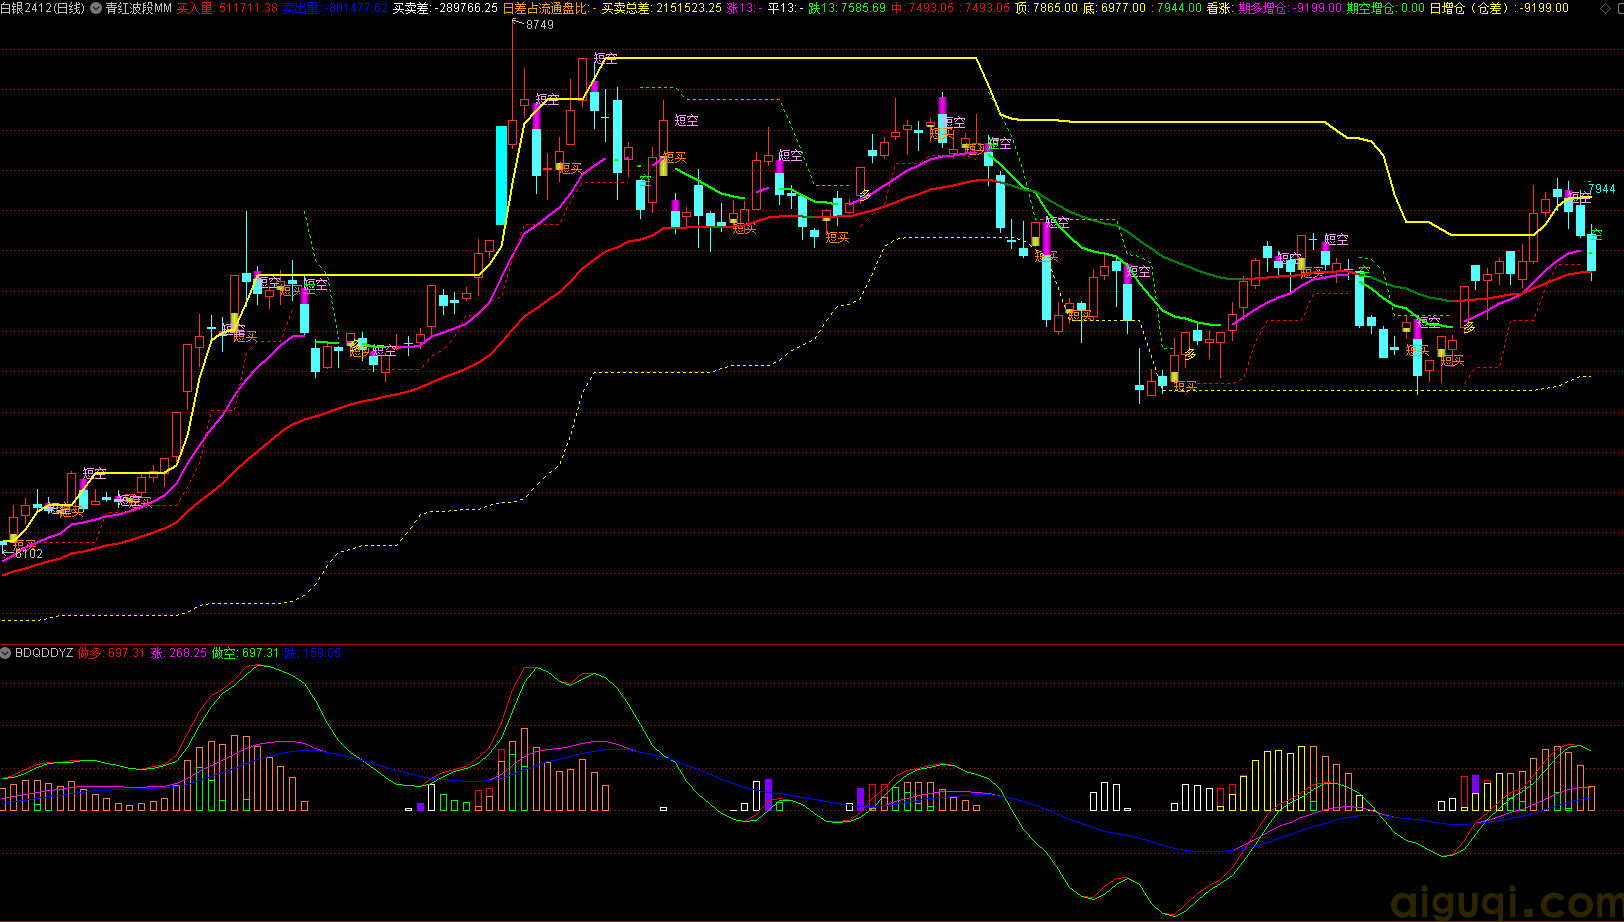The image size is (1624, 922).
Task: Click the 期空增仓: 0.00 value
Action: pos(1385,8)
